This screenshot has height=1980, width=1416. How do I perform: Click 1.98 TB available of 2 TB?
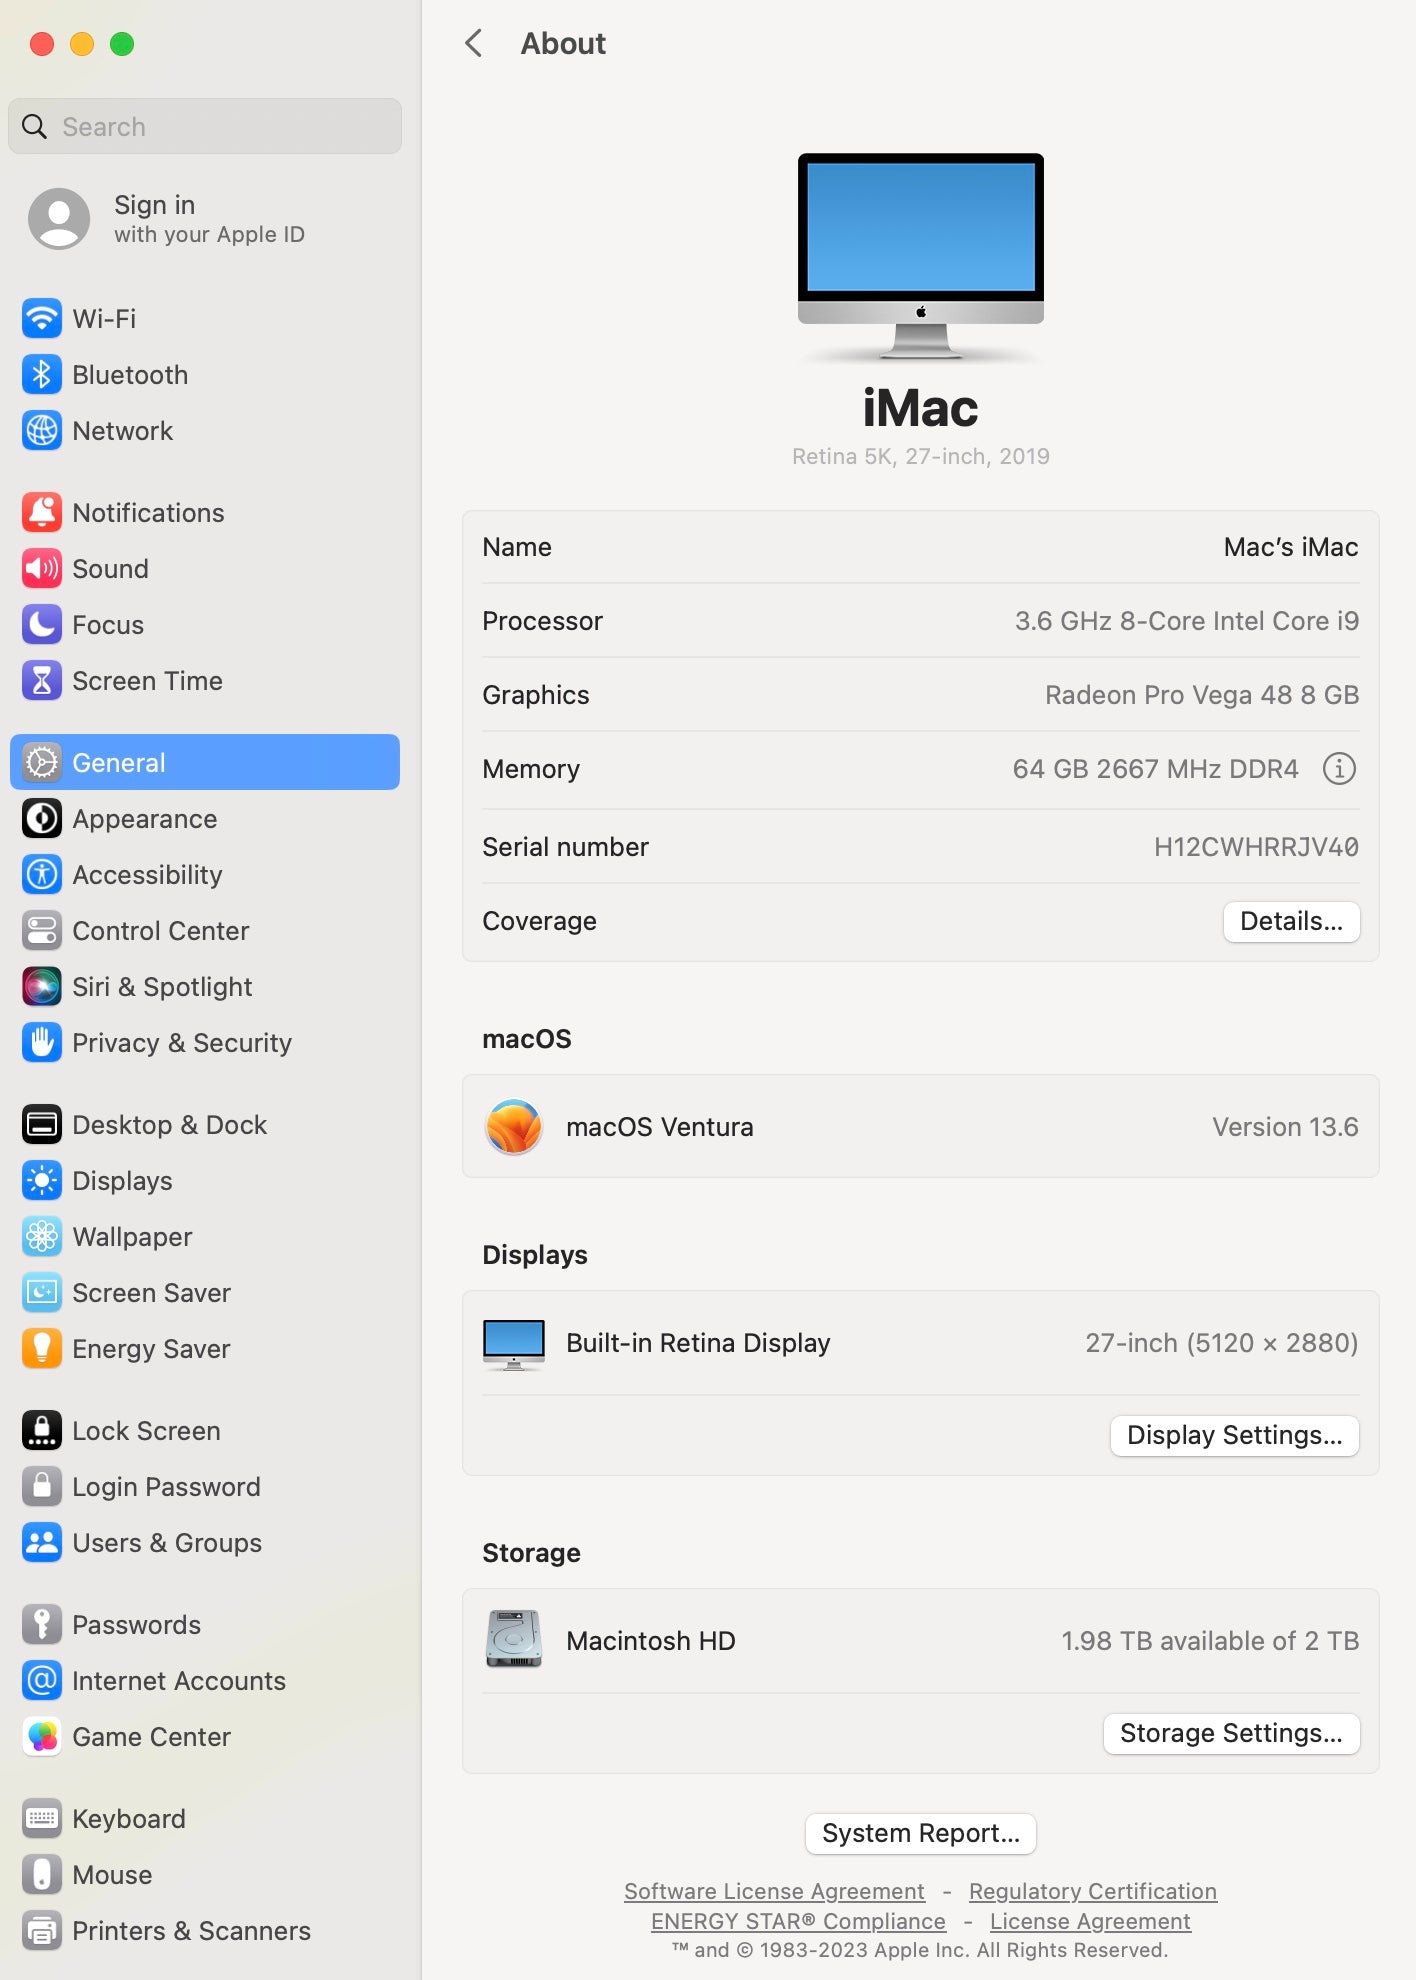[1210, 1641]
